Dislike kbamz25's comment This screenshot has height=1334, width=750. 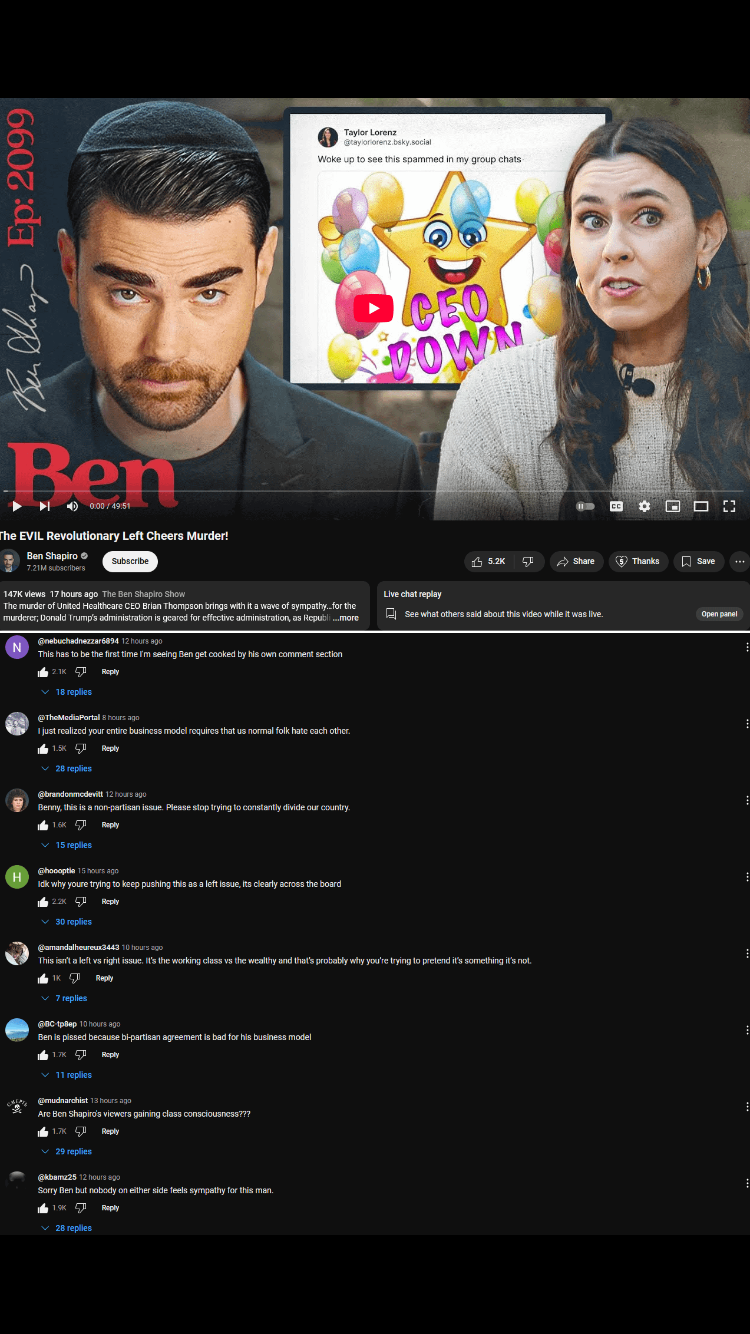[81, 1208]
